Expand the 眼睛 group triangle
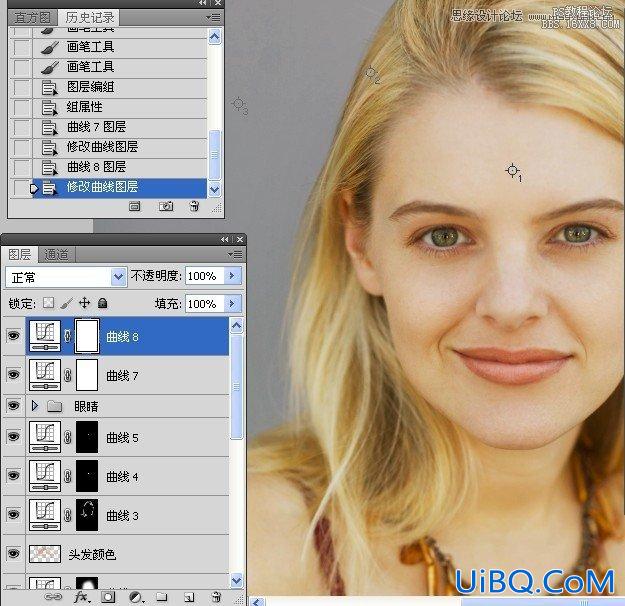This screenshot has width=625, height=606. (35, 406)
